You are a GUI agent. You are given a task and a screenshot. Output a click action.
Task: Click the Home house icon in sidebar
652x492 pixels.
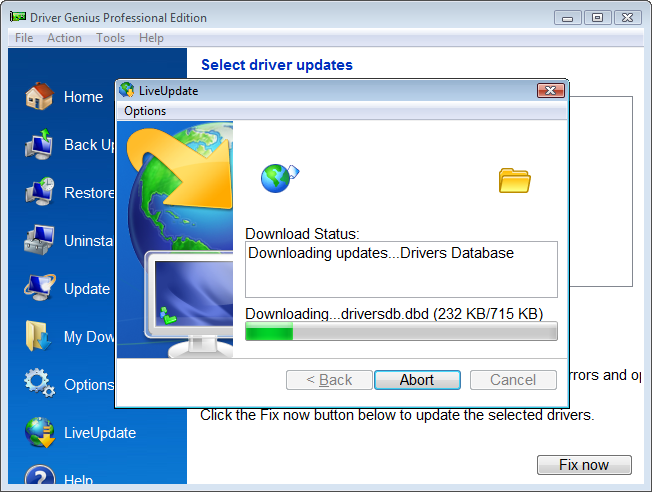(40, 96)
